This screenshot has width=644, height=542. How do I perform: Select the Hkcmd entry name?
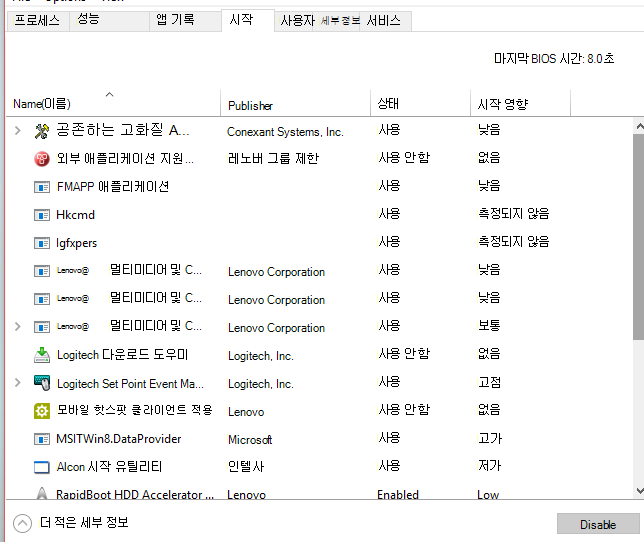pos(76,215)
